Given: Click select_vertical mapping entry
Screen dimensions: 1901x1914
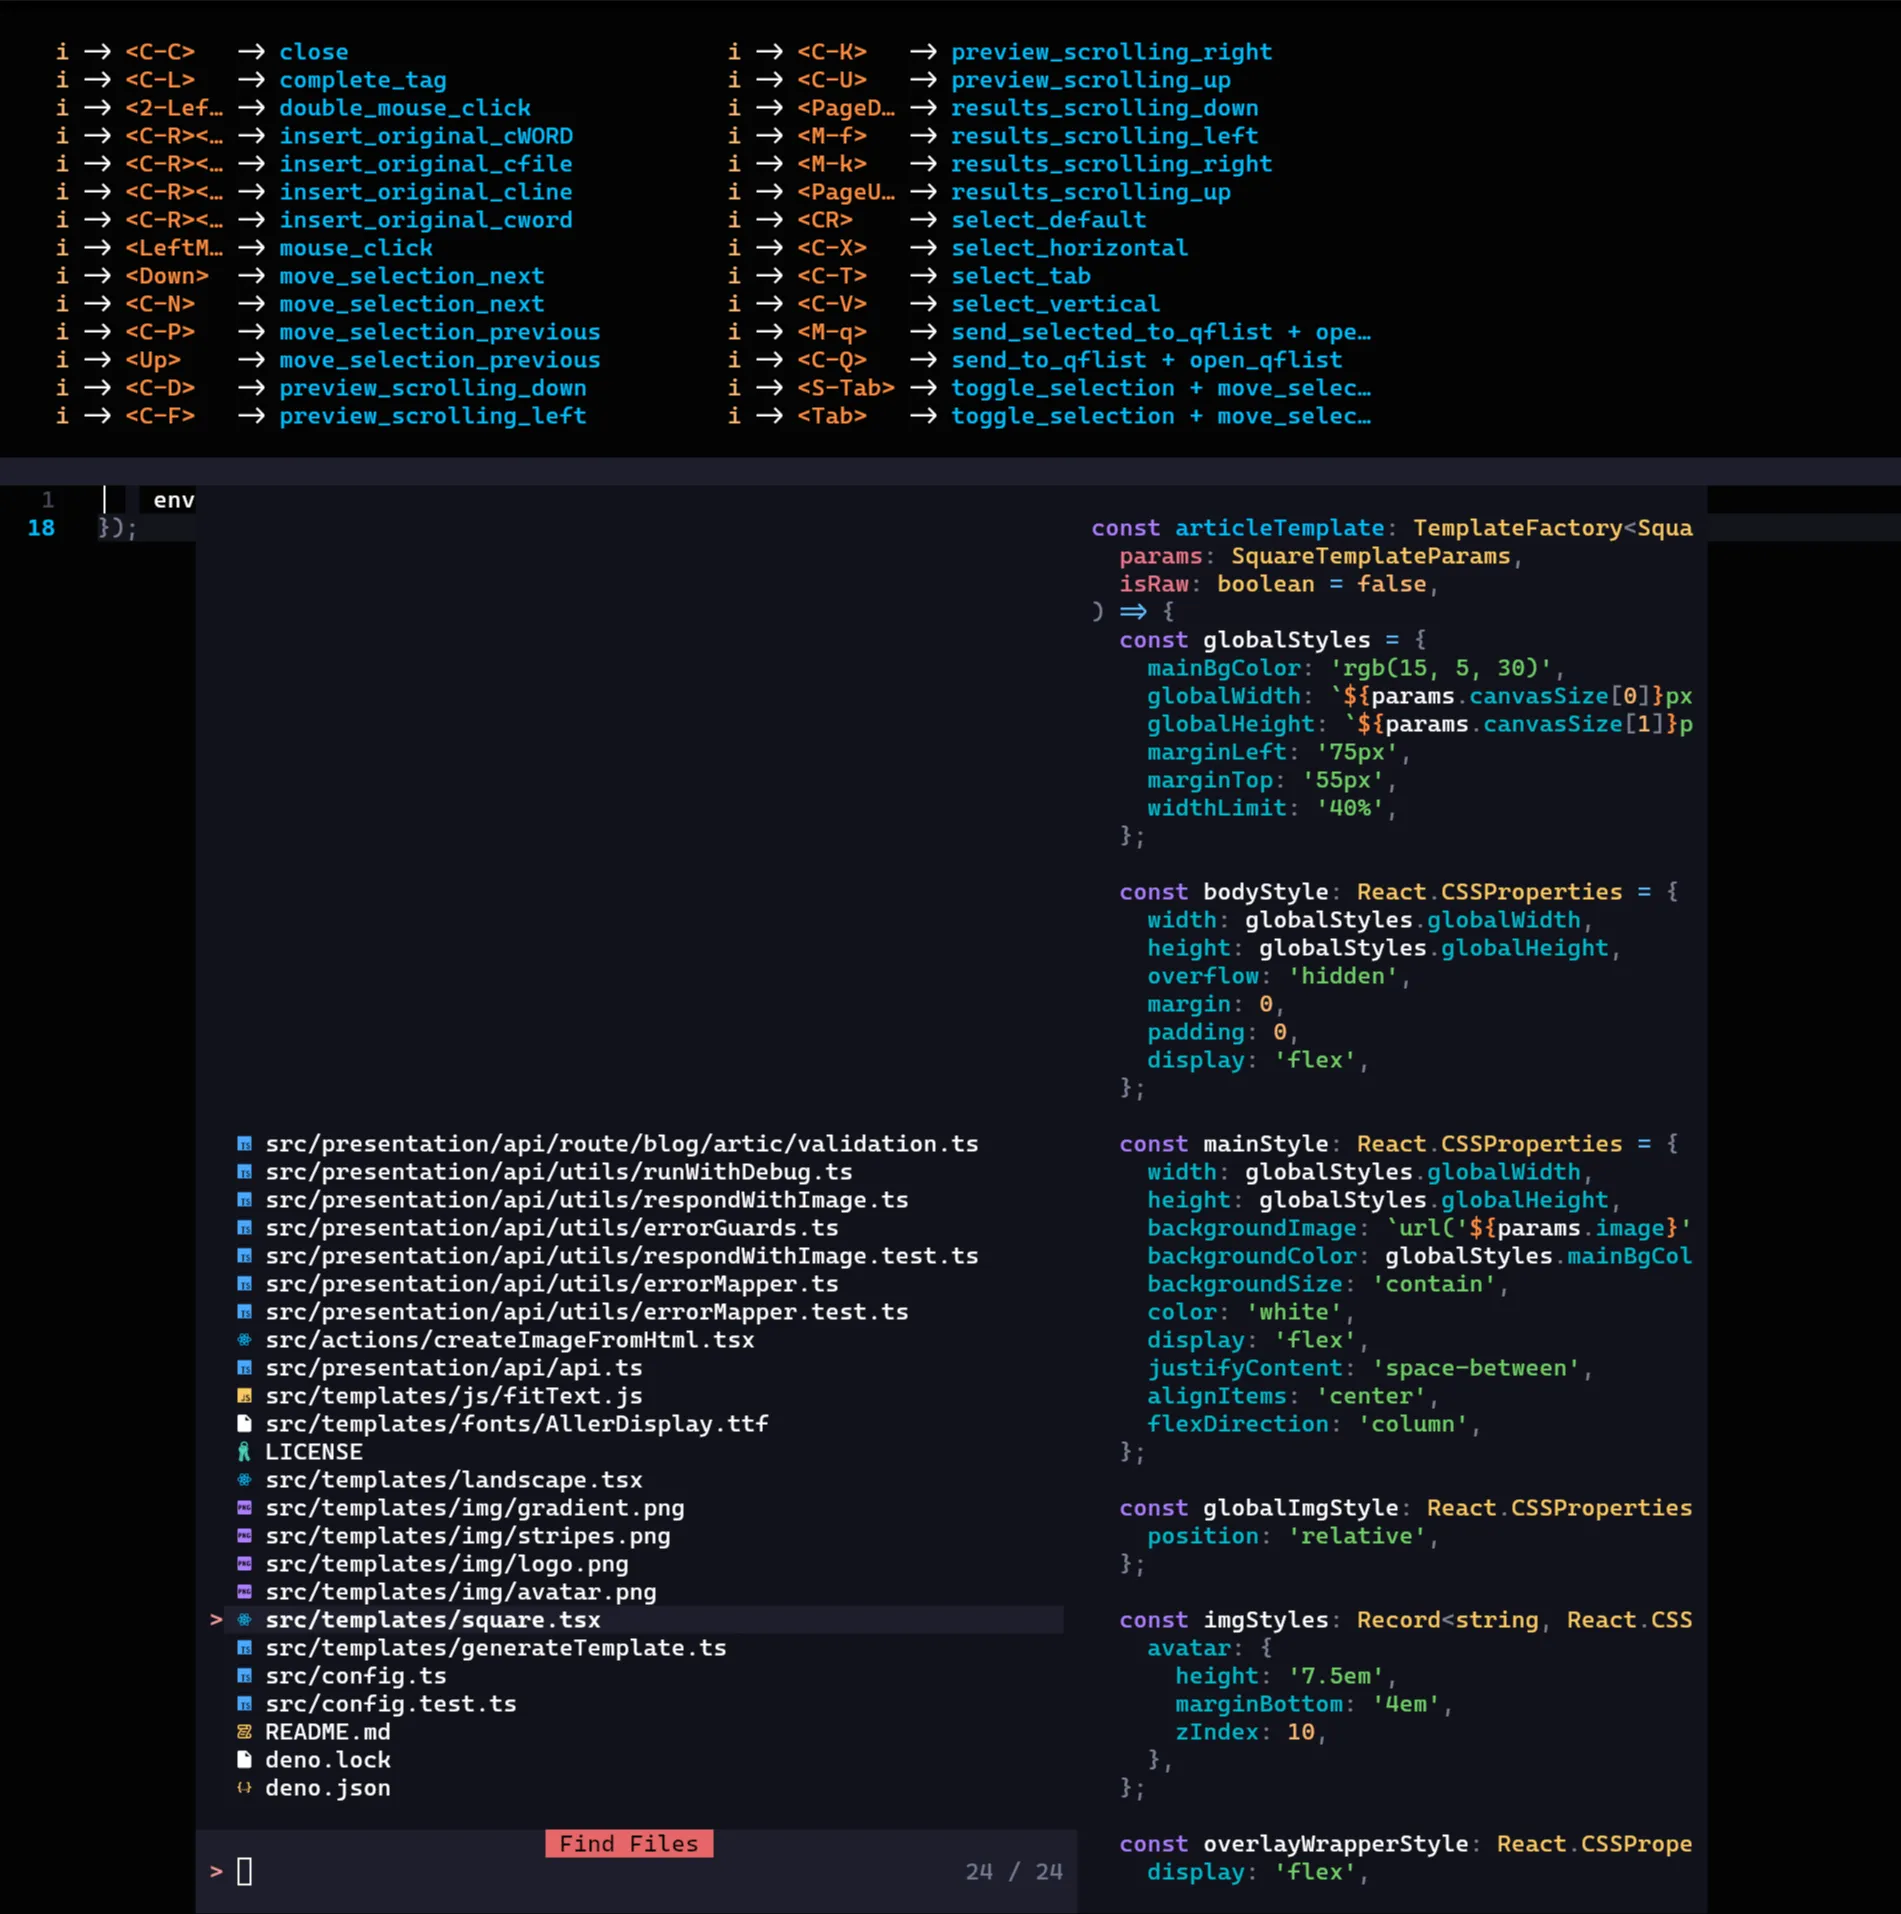Looking at the screenshot, I should tap(1055, 304).
